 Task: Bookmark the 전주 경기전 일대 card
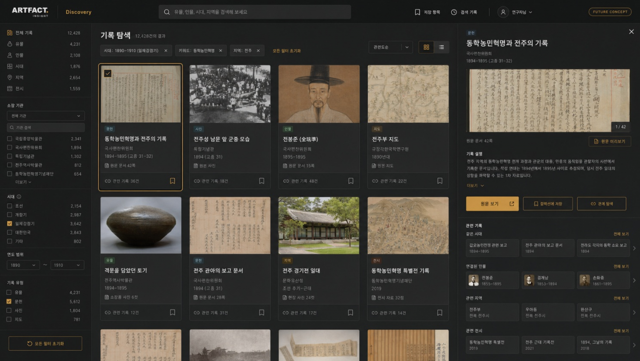point(351,312)
